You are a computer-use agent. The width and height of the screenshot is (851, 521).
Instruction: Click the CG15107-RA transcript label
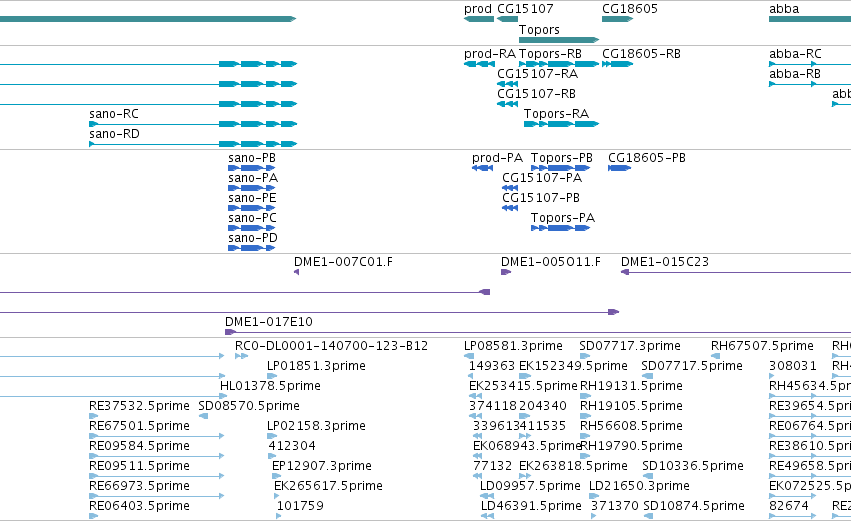click(x=537, y=74)
